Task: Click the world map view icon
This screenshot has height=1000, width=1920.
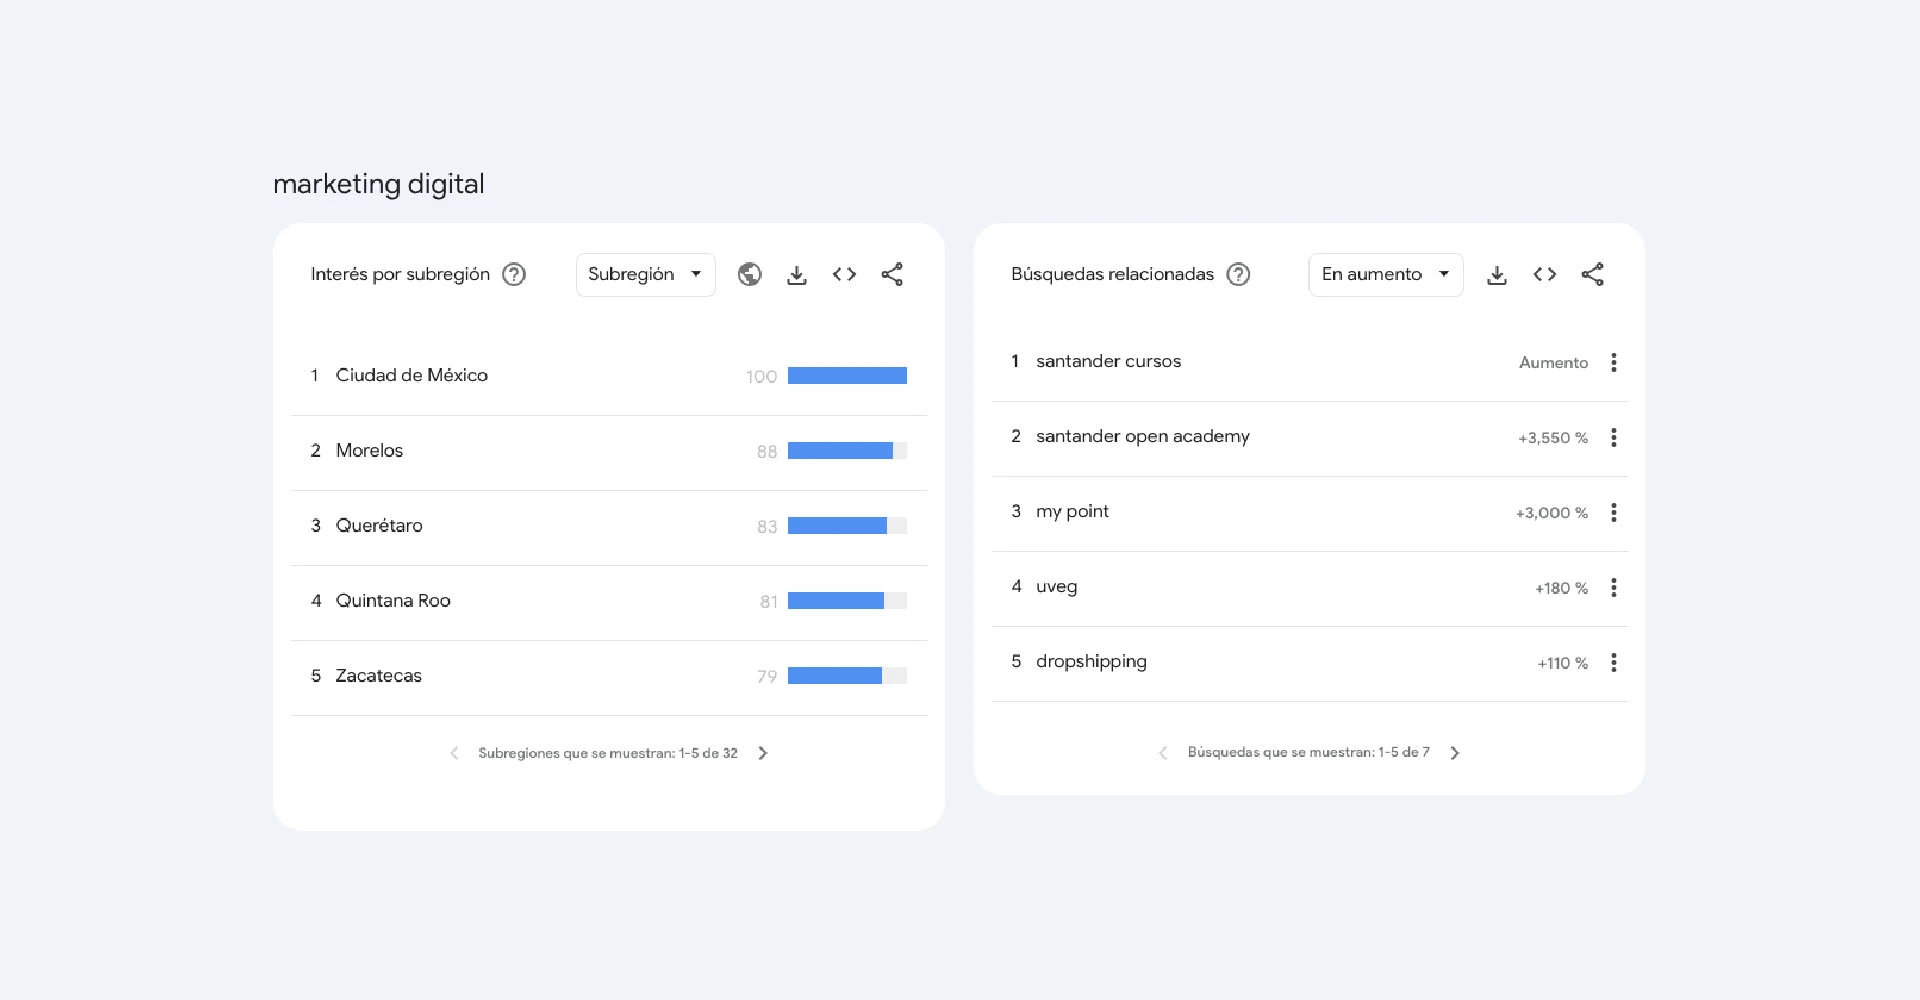Action: [750, 274]
